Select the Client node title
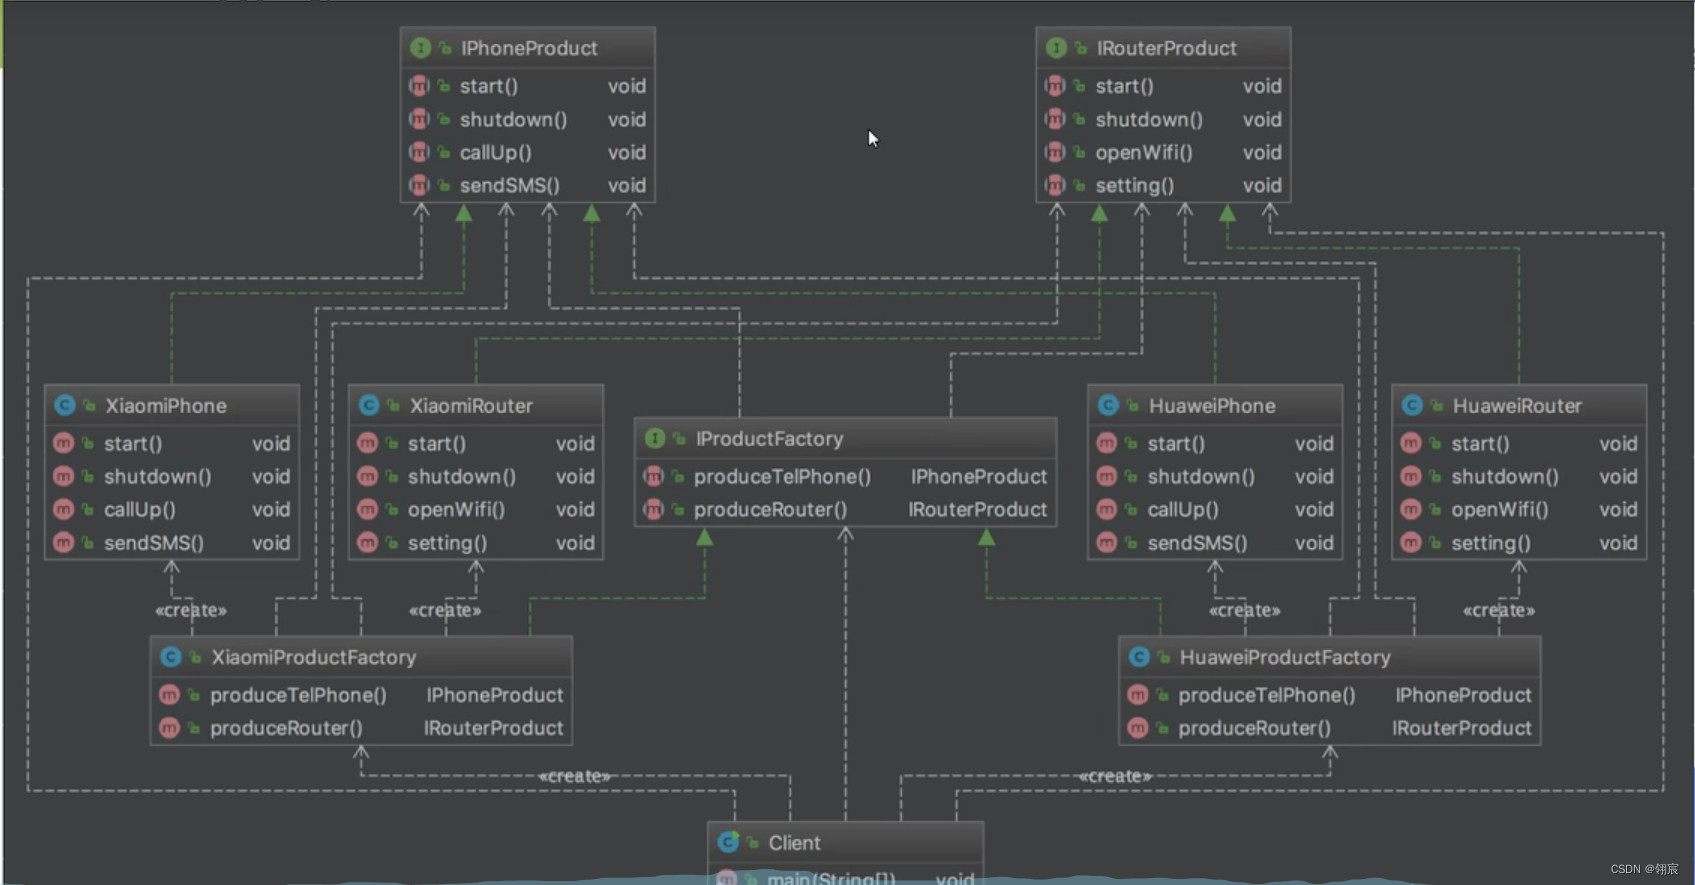 794,842
